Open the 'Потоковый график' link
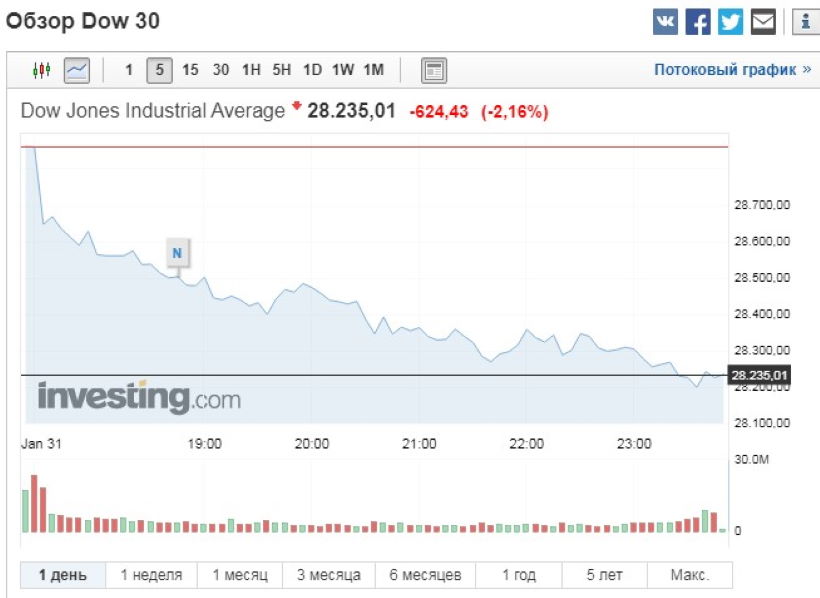The width and height of the screenshot is (820, 598). pos(732,70)
